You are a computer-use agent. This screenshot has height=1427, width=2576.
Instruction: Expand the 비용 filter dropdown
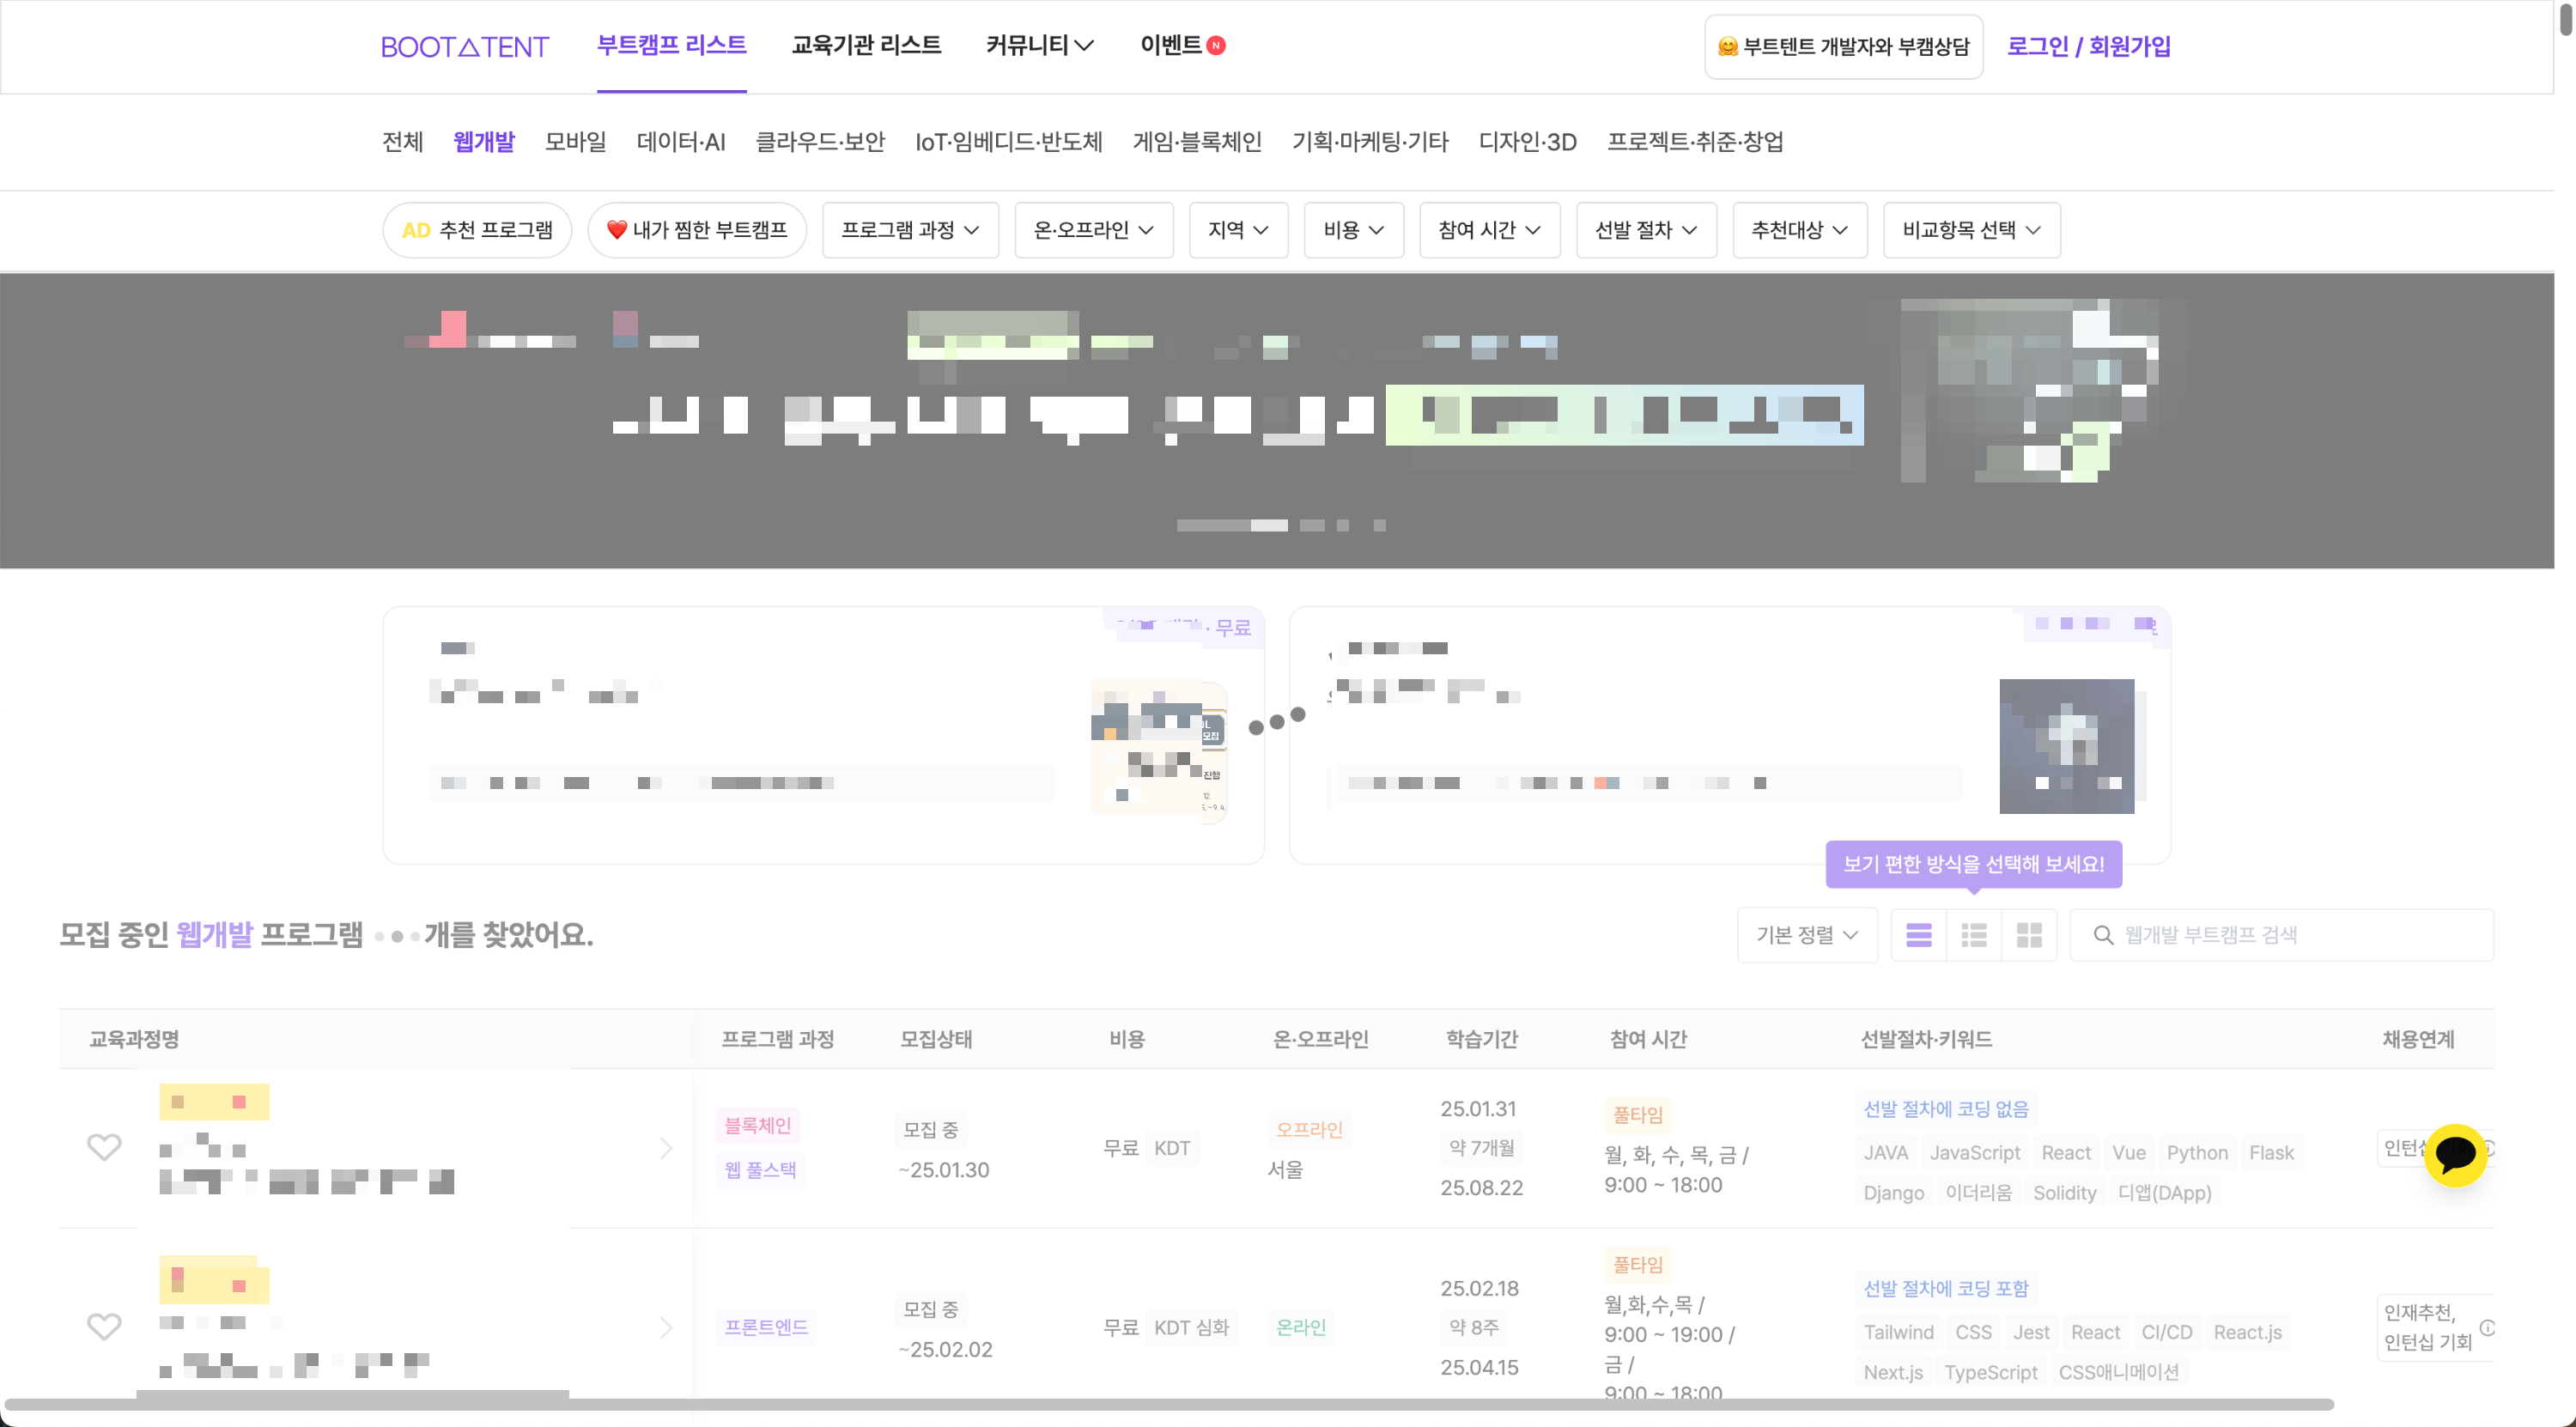[1353, 230]
